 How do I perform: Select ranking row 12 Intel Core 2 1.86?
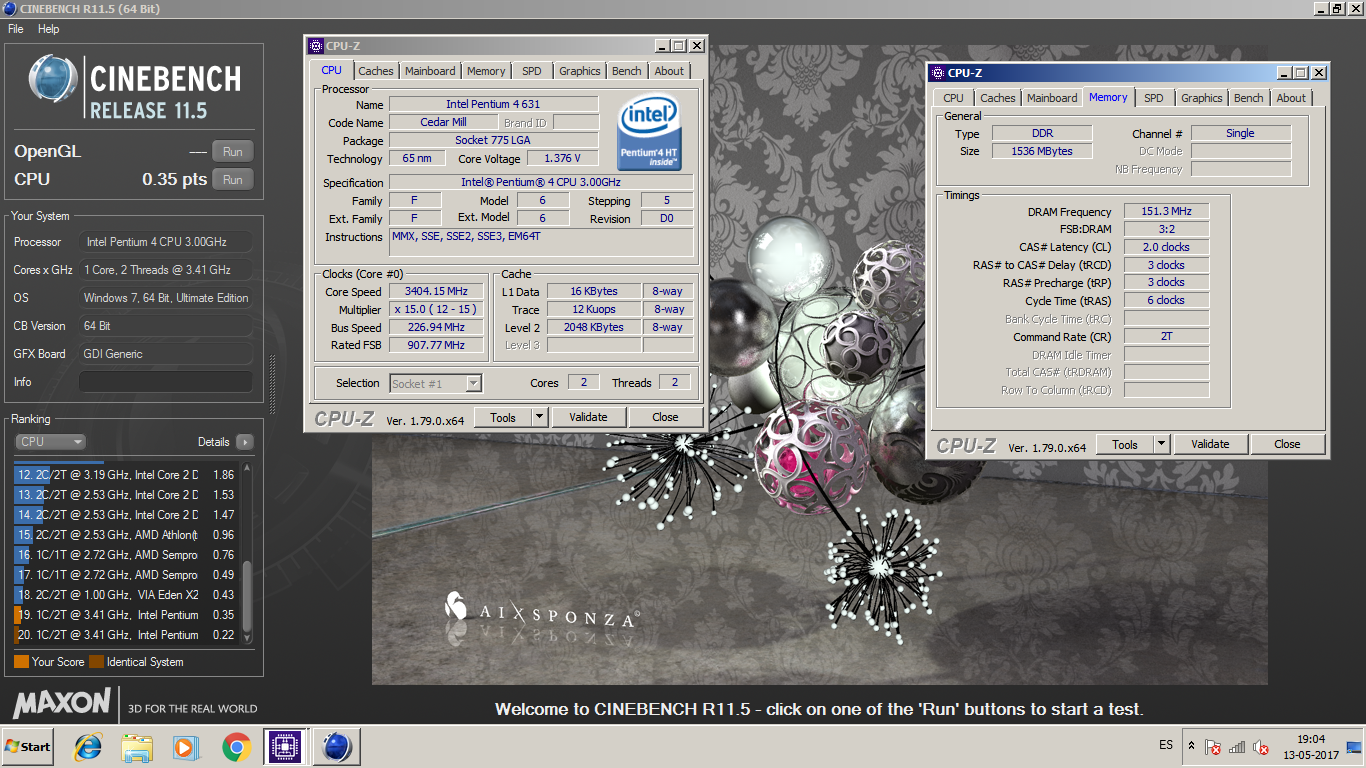(x=126, y=475)
